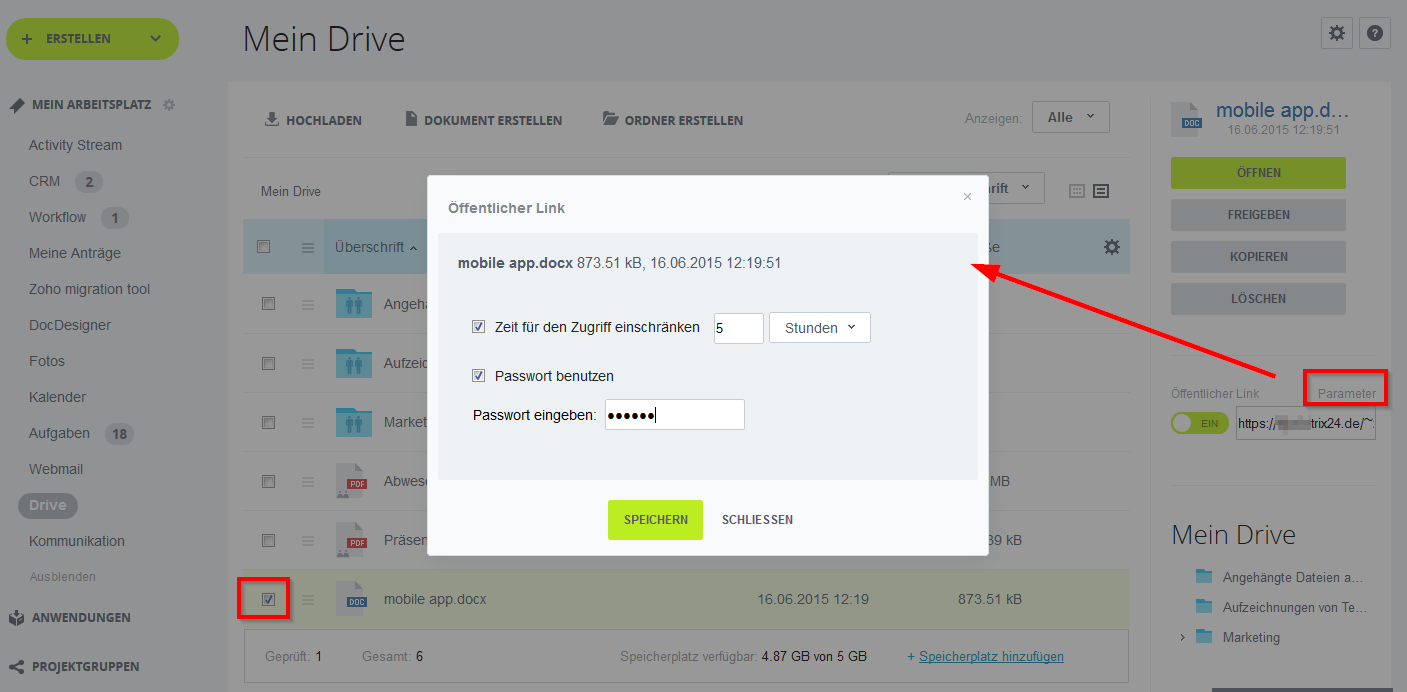Image resolution: width=1407 pixels, height=692 pixels.
Task: Expand the Marketing folder in Mein Drive tree
Action: point(1182,637)
